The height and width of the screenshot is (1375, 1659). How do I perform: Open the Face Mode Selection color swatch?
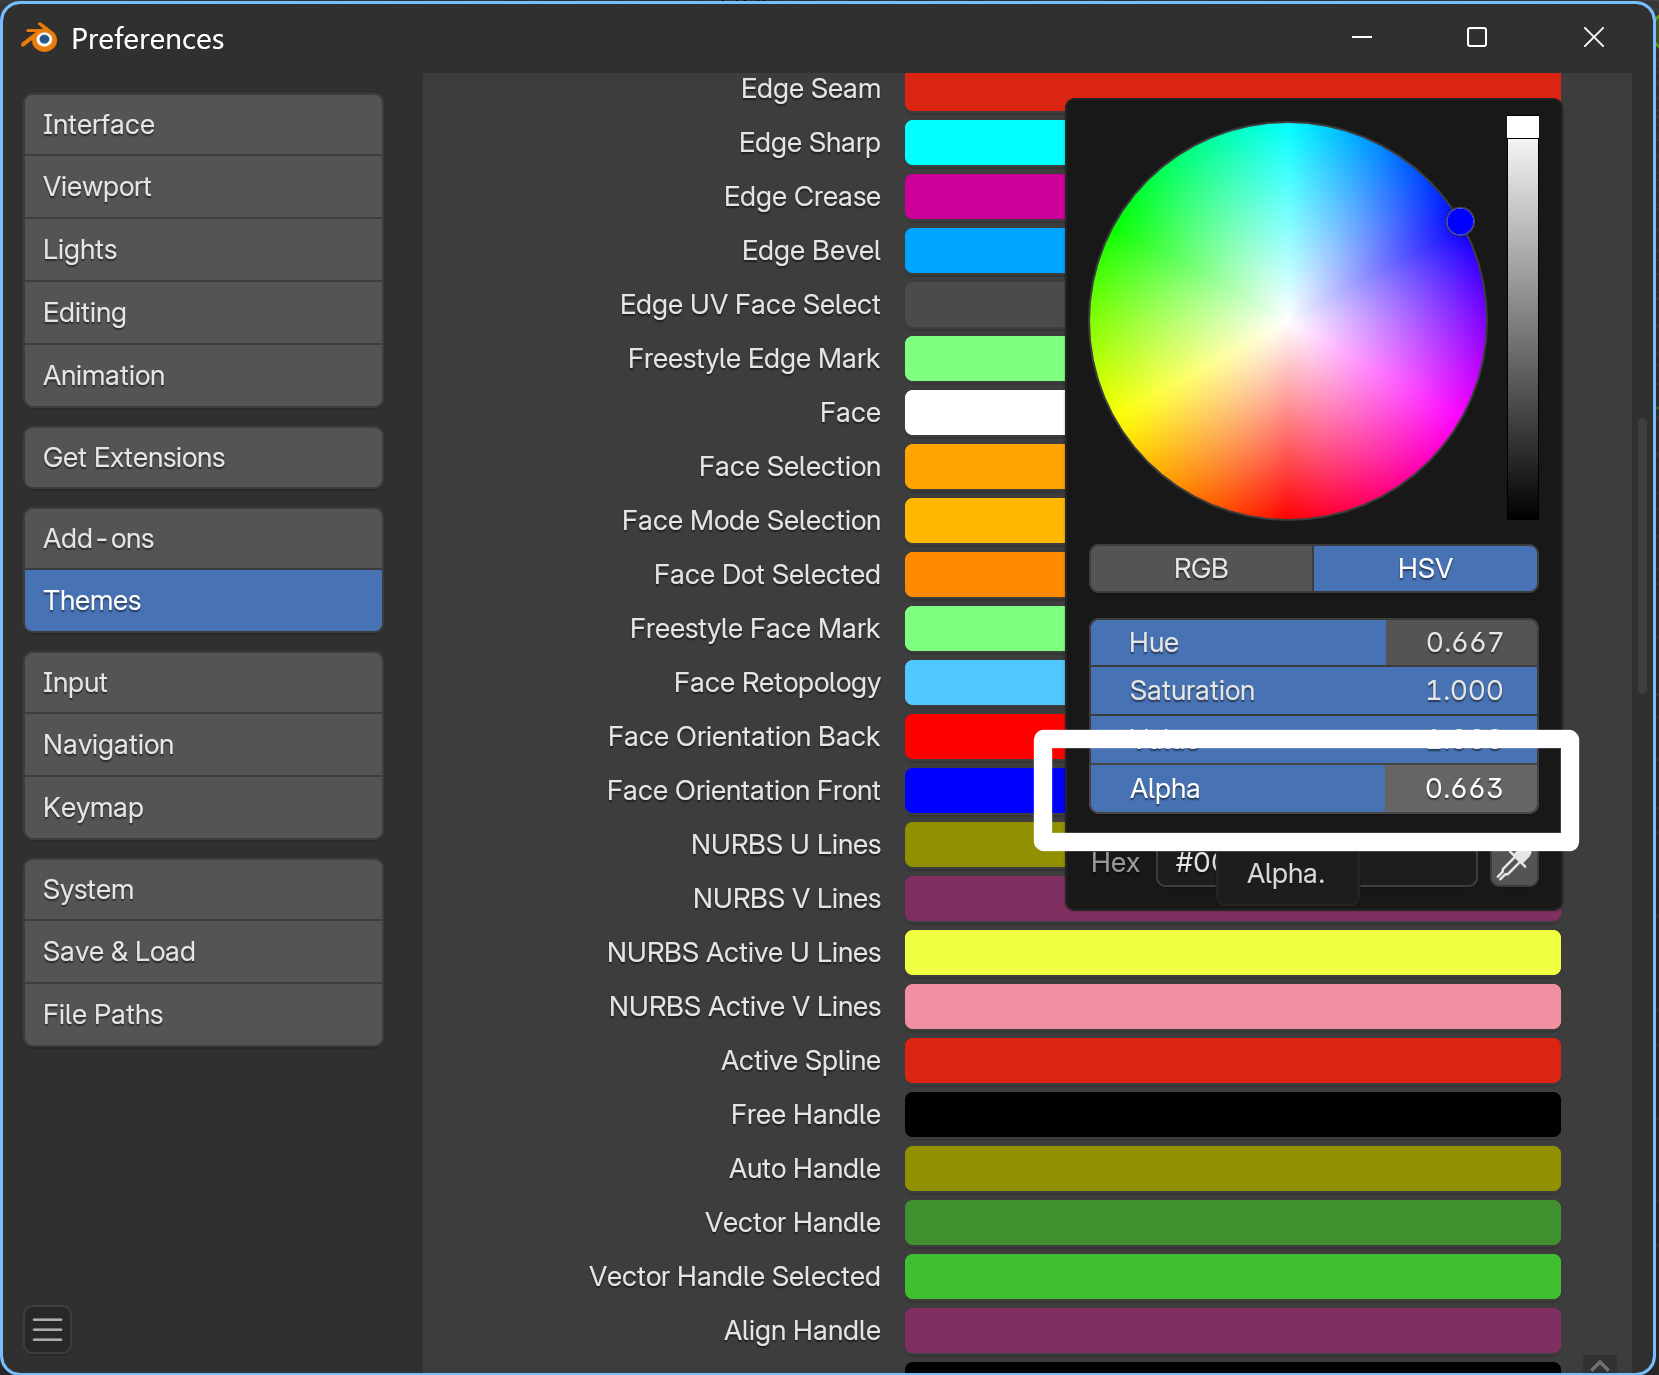click(985, 520)
